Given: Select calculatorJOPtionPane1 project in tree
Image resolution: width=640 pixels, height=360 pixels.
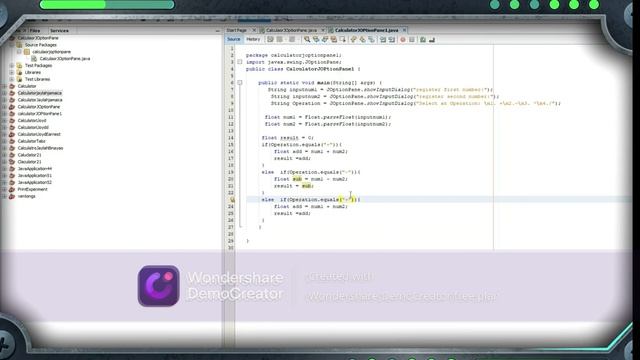Looking at the screenshot, I should 40,113.
